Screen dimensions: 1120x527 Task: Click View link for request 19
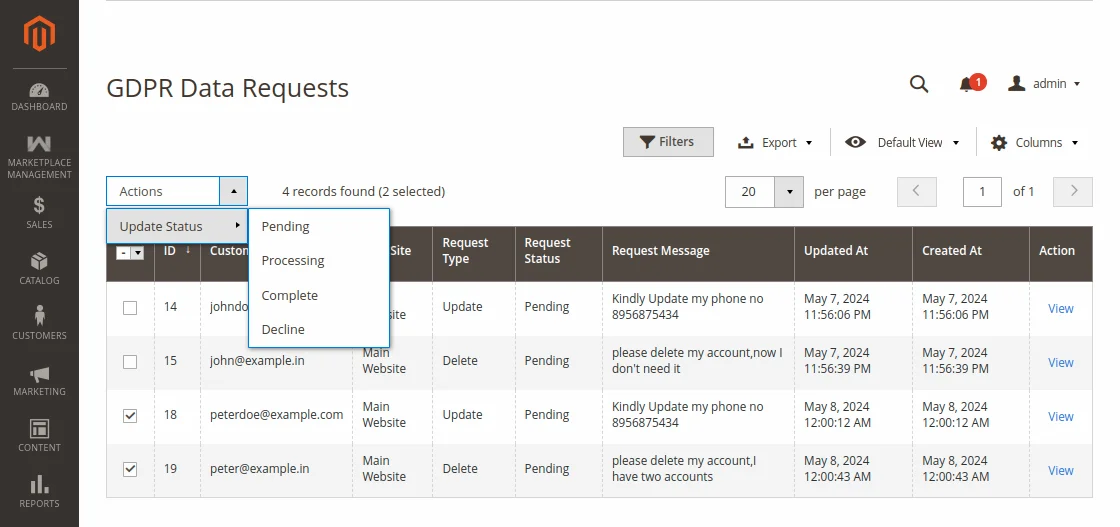(x=1060, y=471)
